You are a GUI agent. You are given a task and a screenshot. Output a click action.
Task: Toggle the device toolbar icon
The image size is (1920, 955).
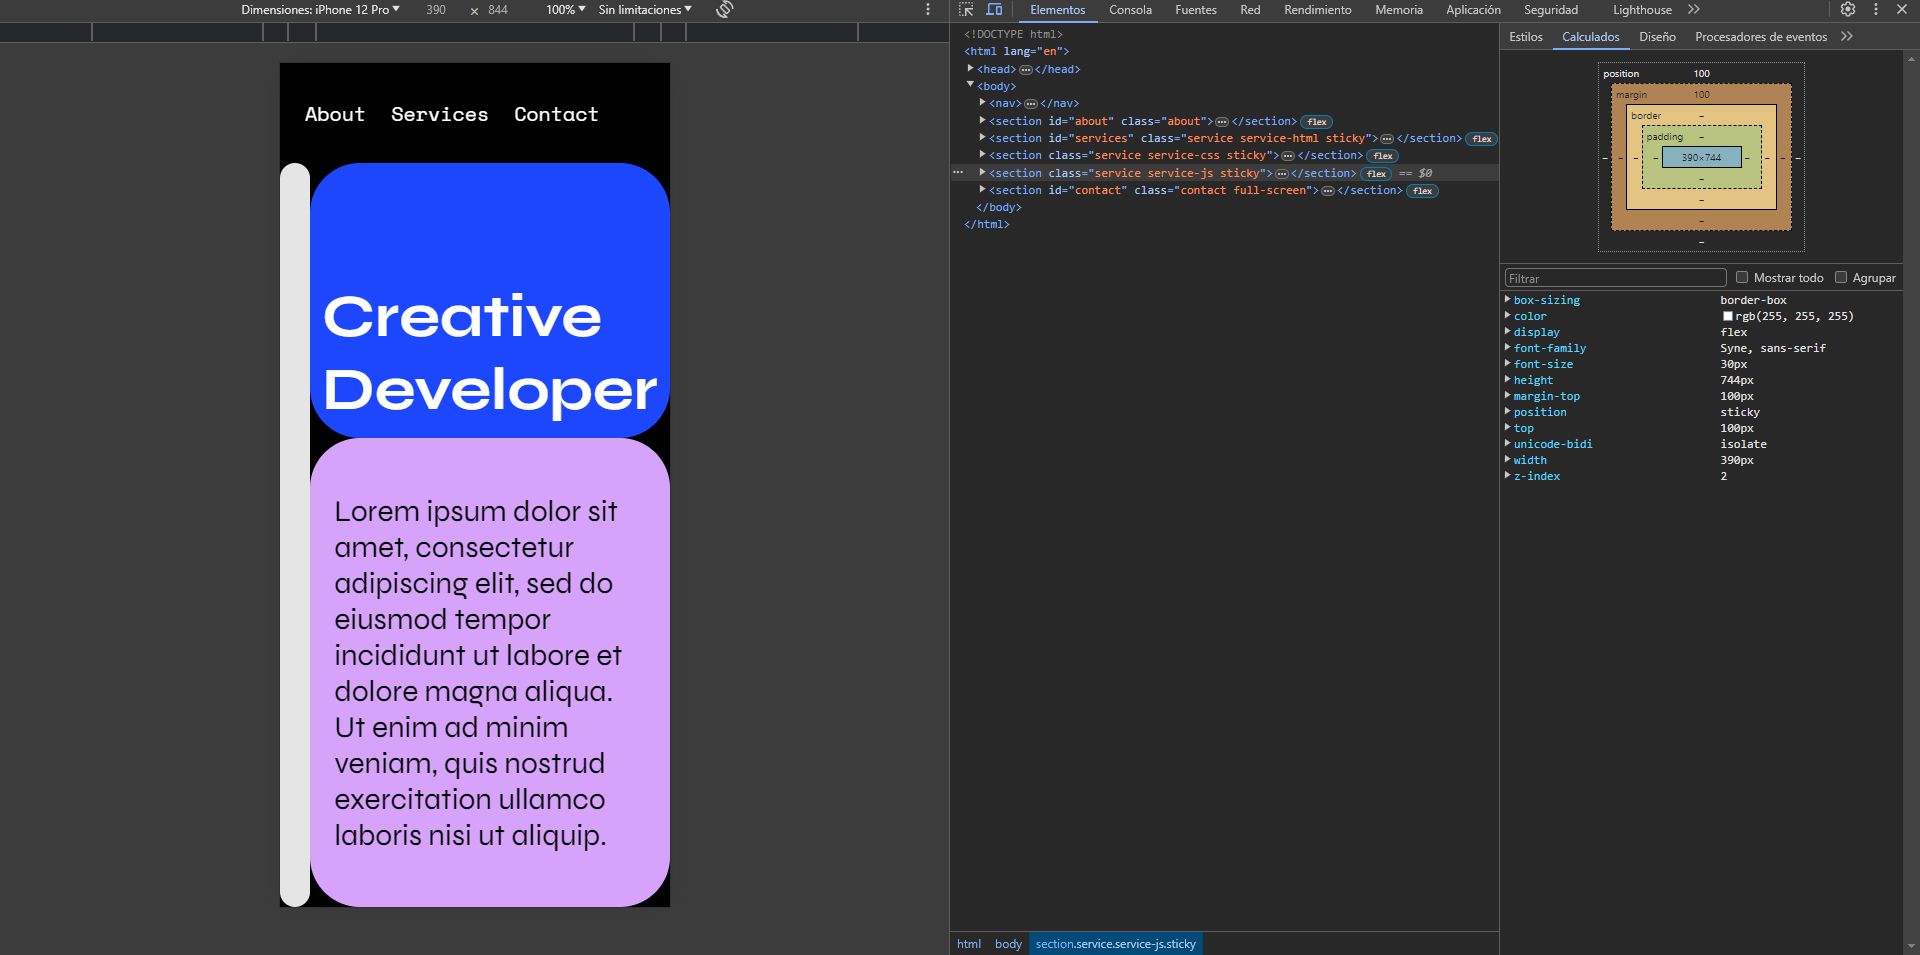[994, 10]
